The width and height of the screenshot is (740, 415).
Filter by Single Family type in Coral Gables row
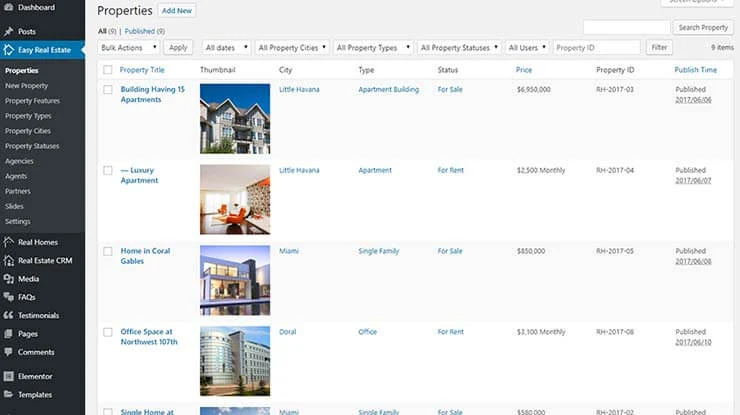tap(378, 251)
